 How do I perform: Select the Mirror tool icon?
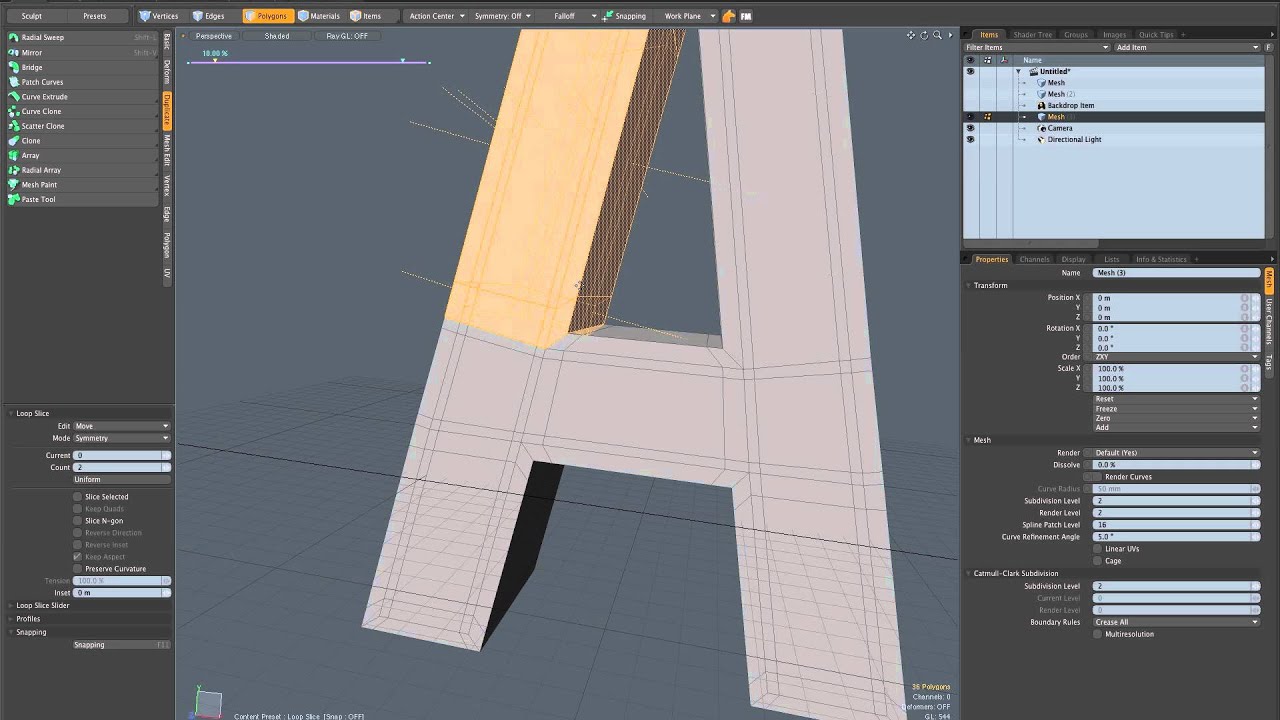(14, 52)
